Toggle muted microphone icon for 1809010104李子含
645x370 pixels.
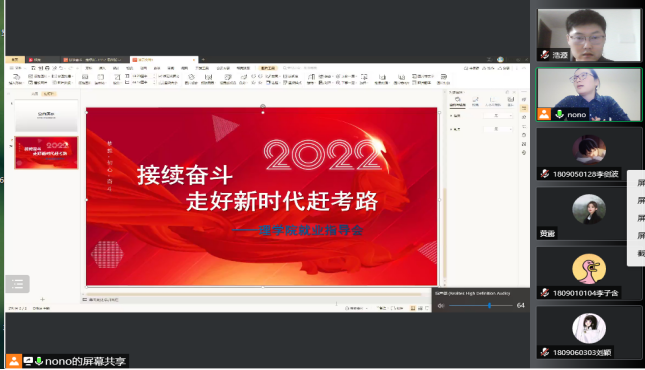545,293
